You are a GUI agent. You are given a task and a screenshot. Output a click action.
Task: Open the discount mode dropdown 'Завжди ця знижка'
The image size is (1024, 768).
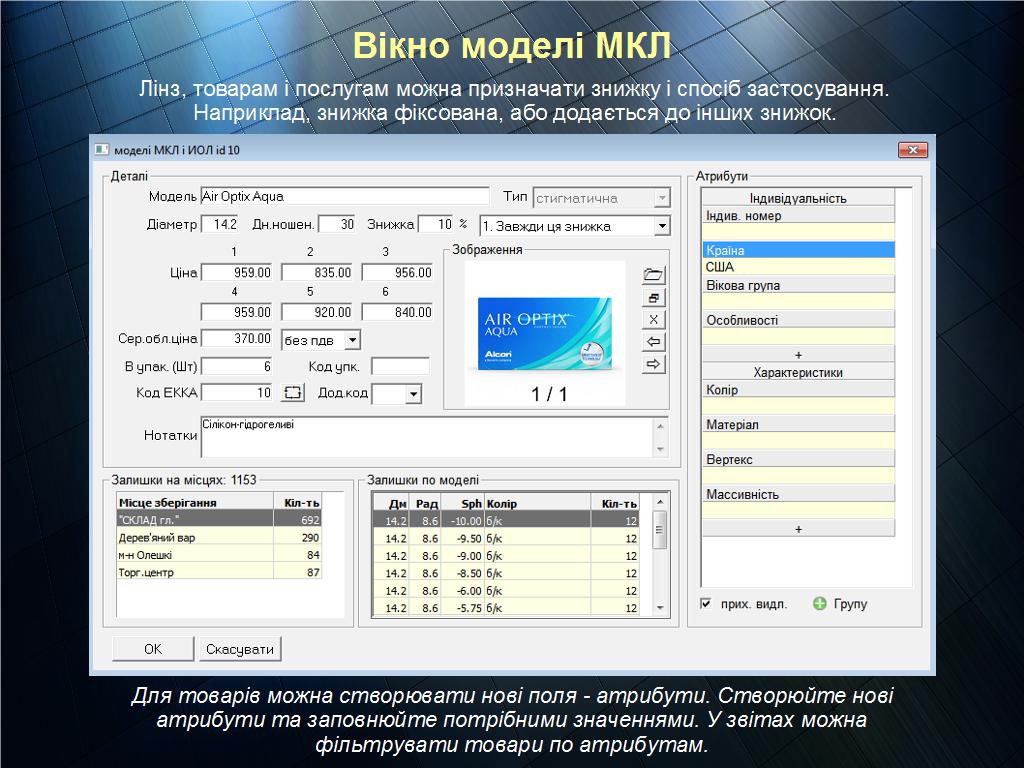661,227
